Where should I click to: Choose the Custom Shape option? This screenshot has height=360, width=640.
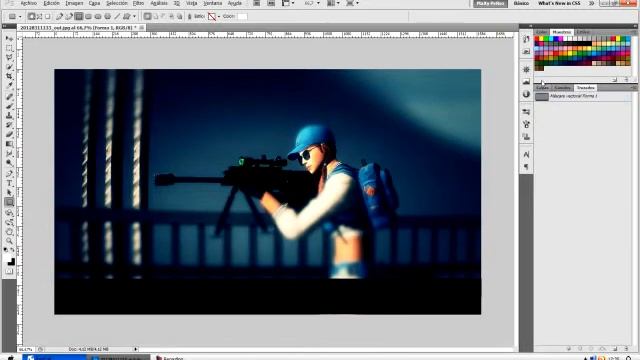coord(127,16)
